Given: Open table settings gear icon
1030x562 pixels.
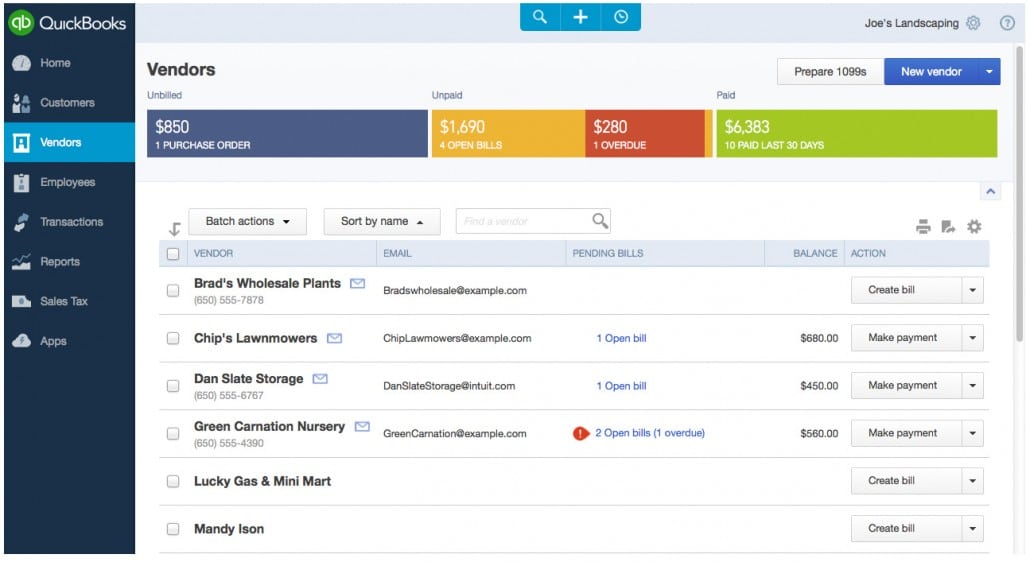Looking at the screenshot, I should point(974,227).
